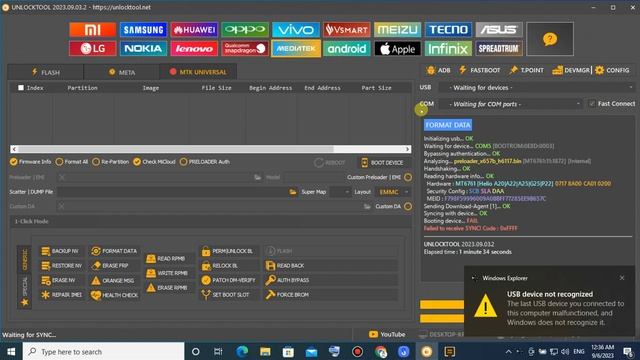Open the FASTBOOT panel
Viewport: 640px width, 360px height.
tap(479, 70)
